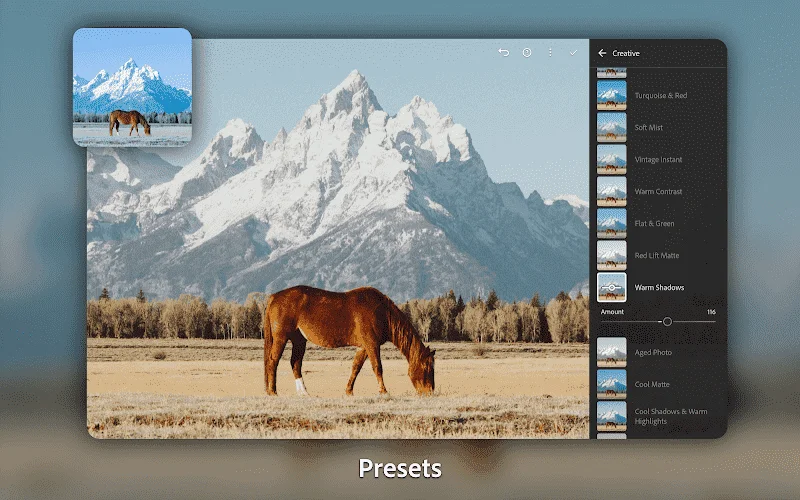This screenshot has width=800, height=500.
Task: Click the Flat & Green label
Action: coord(654,223)
